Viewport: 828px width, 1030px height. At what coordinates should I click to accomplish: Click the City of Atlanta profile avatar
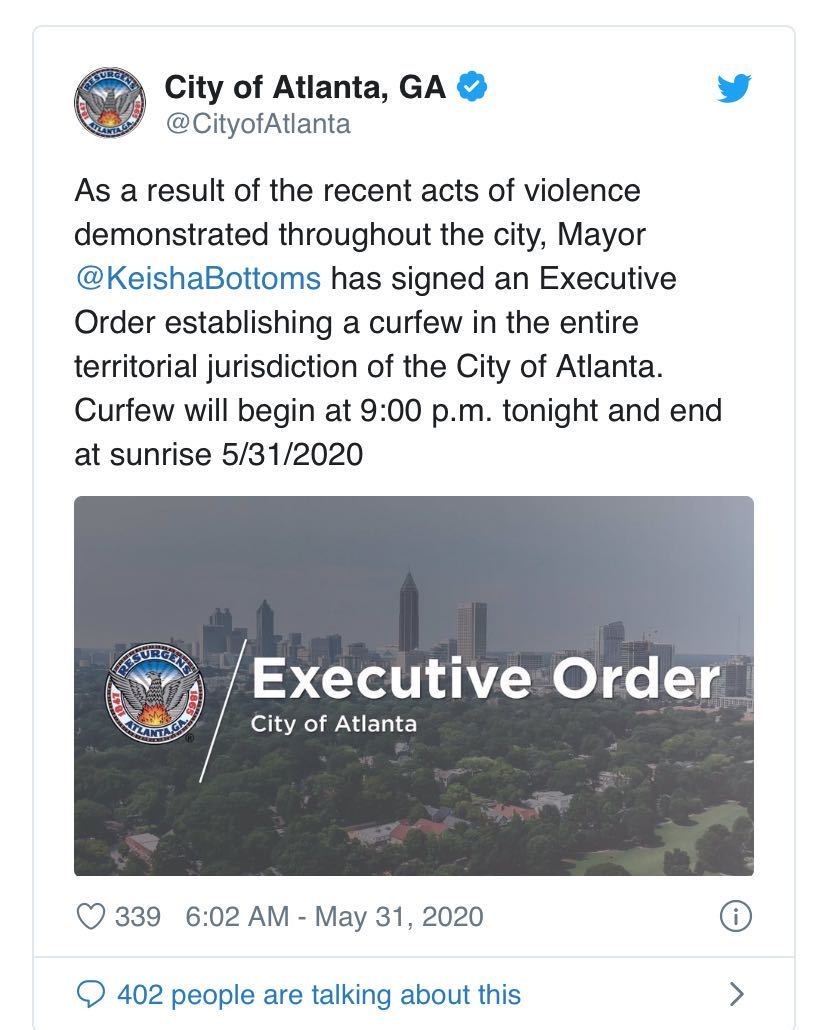pos(112,104)
